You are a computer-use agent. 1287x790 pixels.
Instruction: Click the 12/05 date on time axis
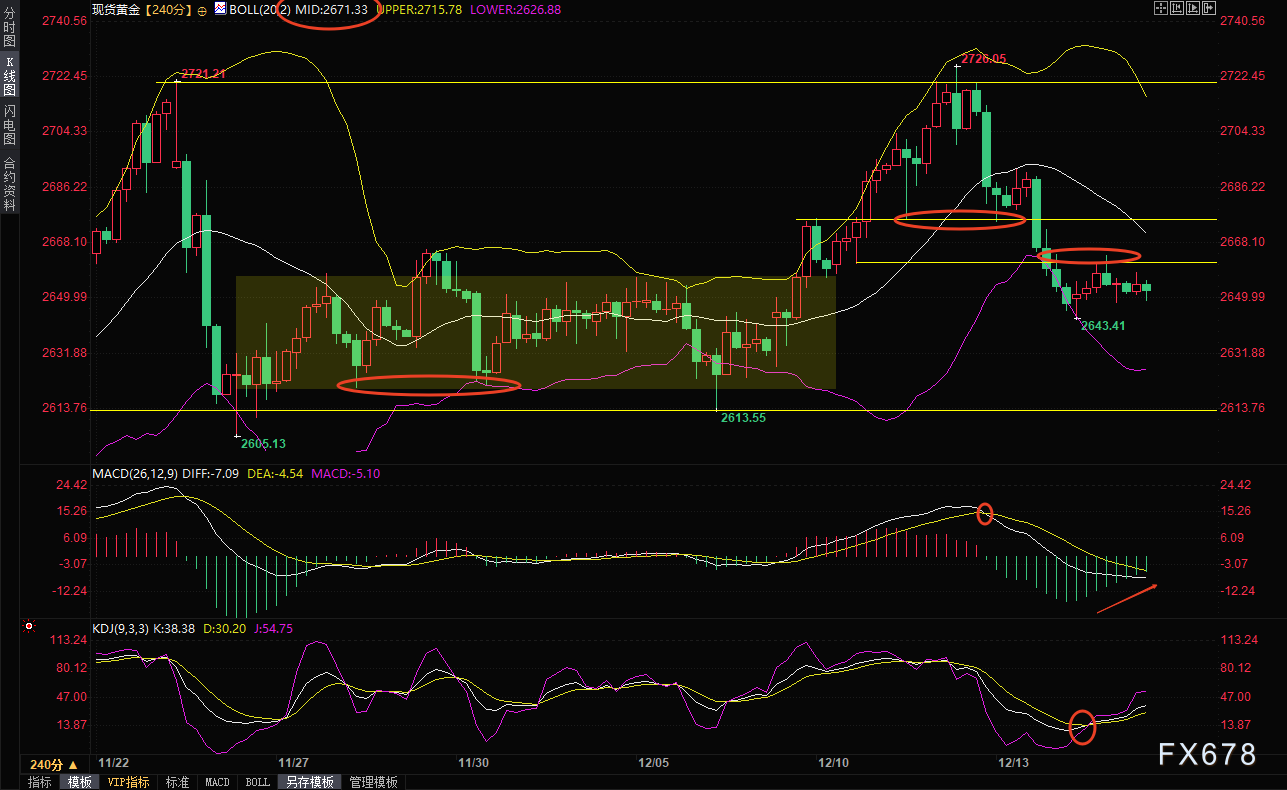pos(653,762)
